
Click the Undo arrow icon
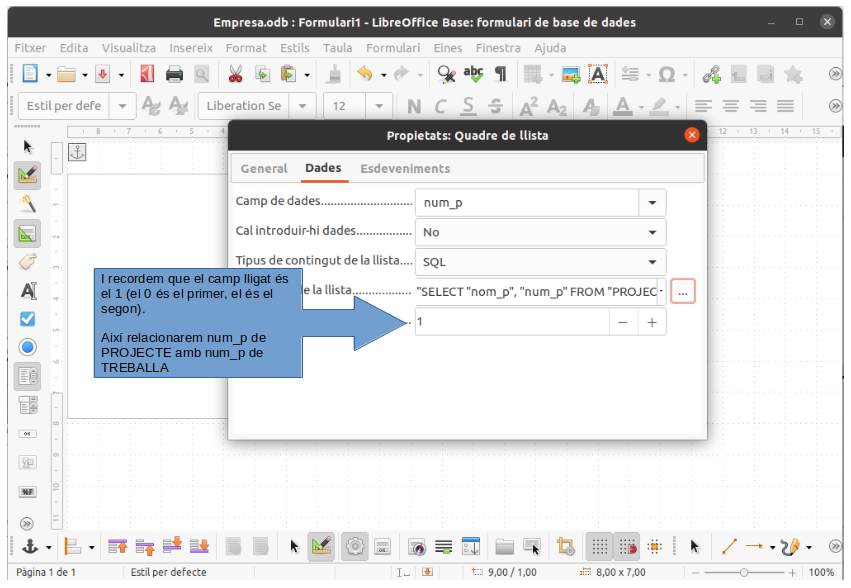[365, 74]
